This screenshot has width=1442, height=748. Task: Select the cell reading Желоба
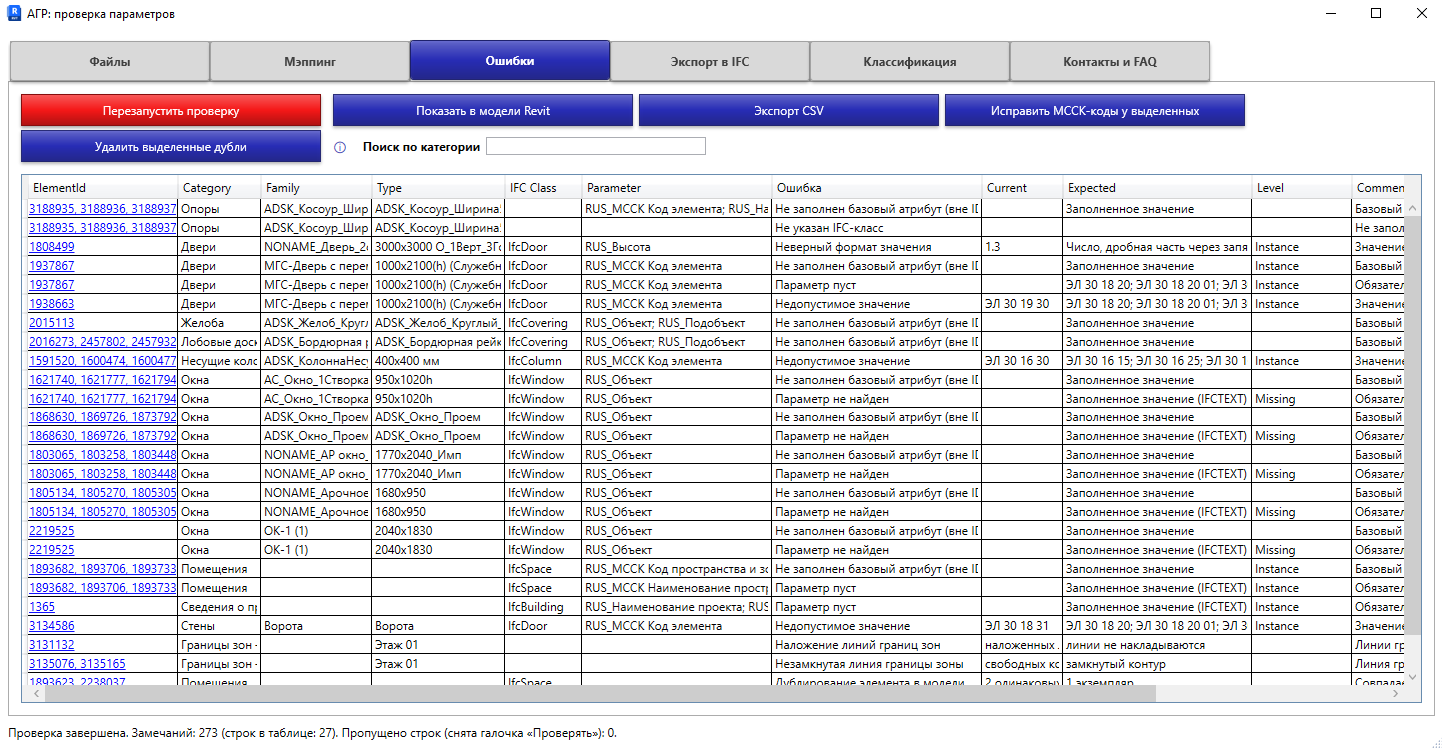pyautogui.click(x=219, y=323)
